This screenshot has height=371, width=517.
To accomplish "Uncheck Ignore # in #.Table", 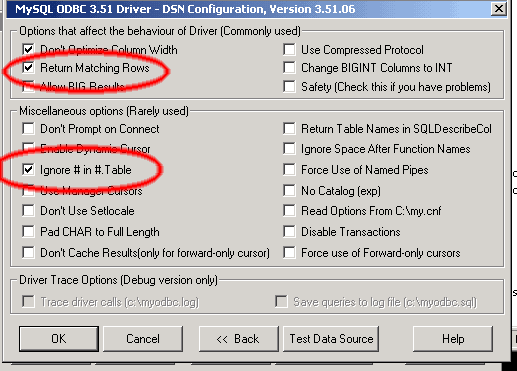I will coord(28,170).
